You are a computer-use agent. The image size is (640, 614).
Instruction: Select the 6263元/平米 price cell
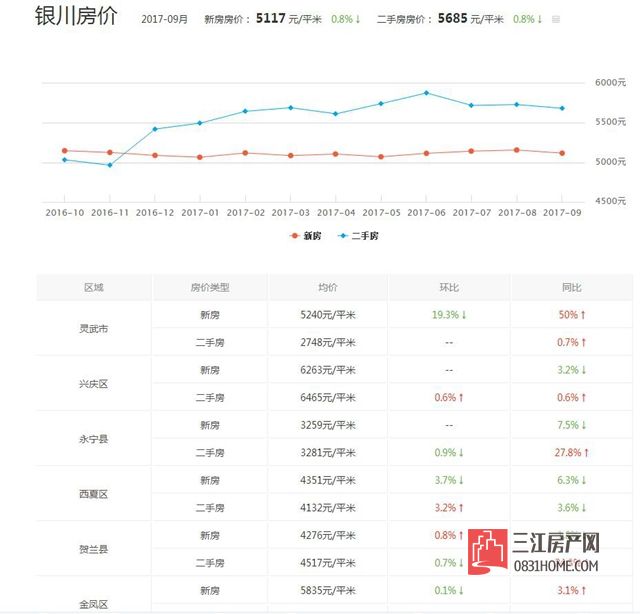coord(328,370)
